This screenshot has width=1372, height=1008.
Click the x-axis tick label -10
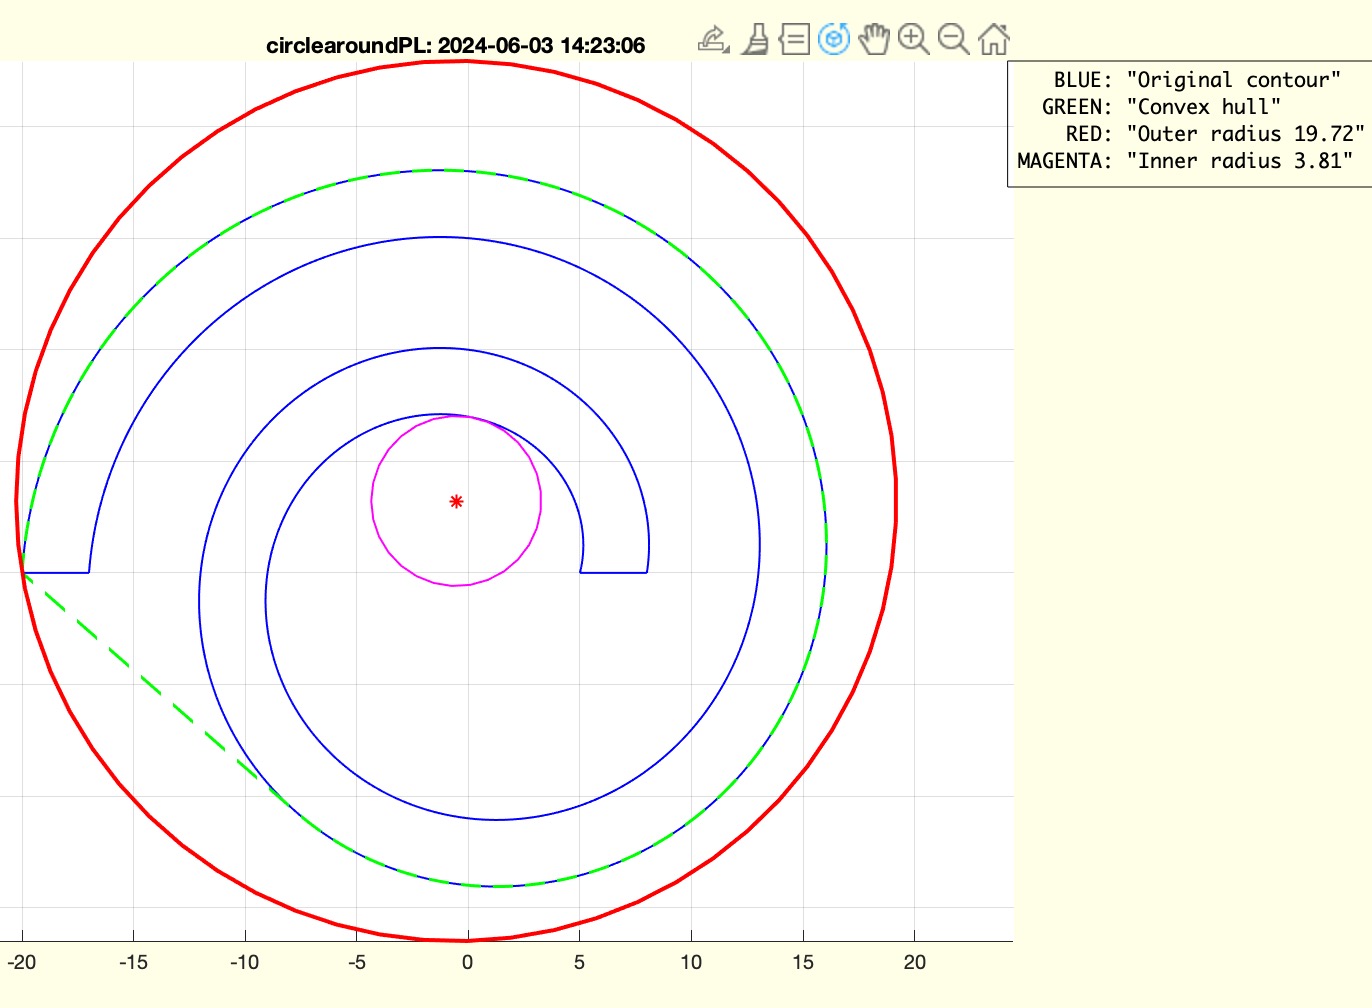pos(244,962)
